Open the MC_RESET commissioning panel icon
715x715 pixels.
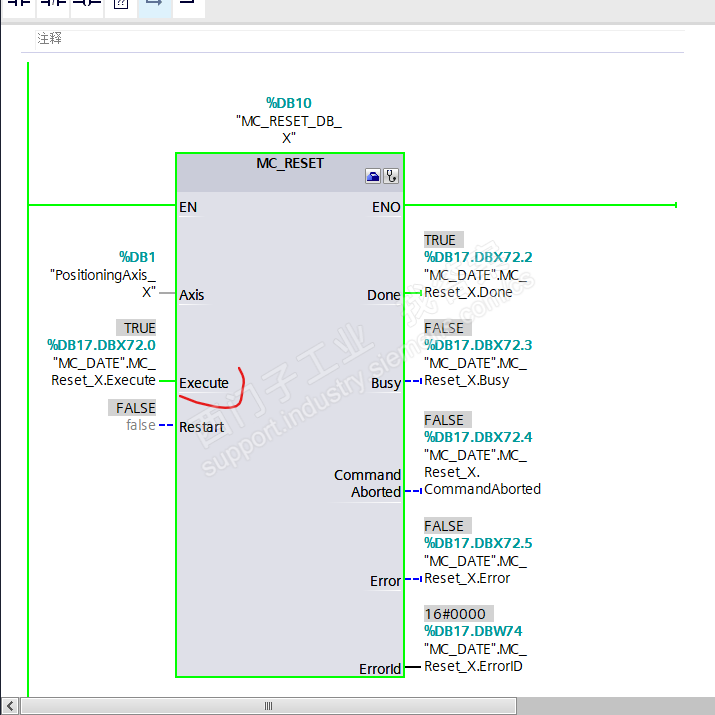(x=373, y=176)
